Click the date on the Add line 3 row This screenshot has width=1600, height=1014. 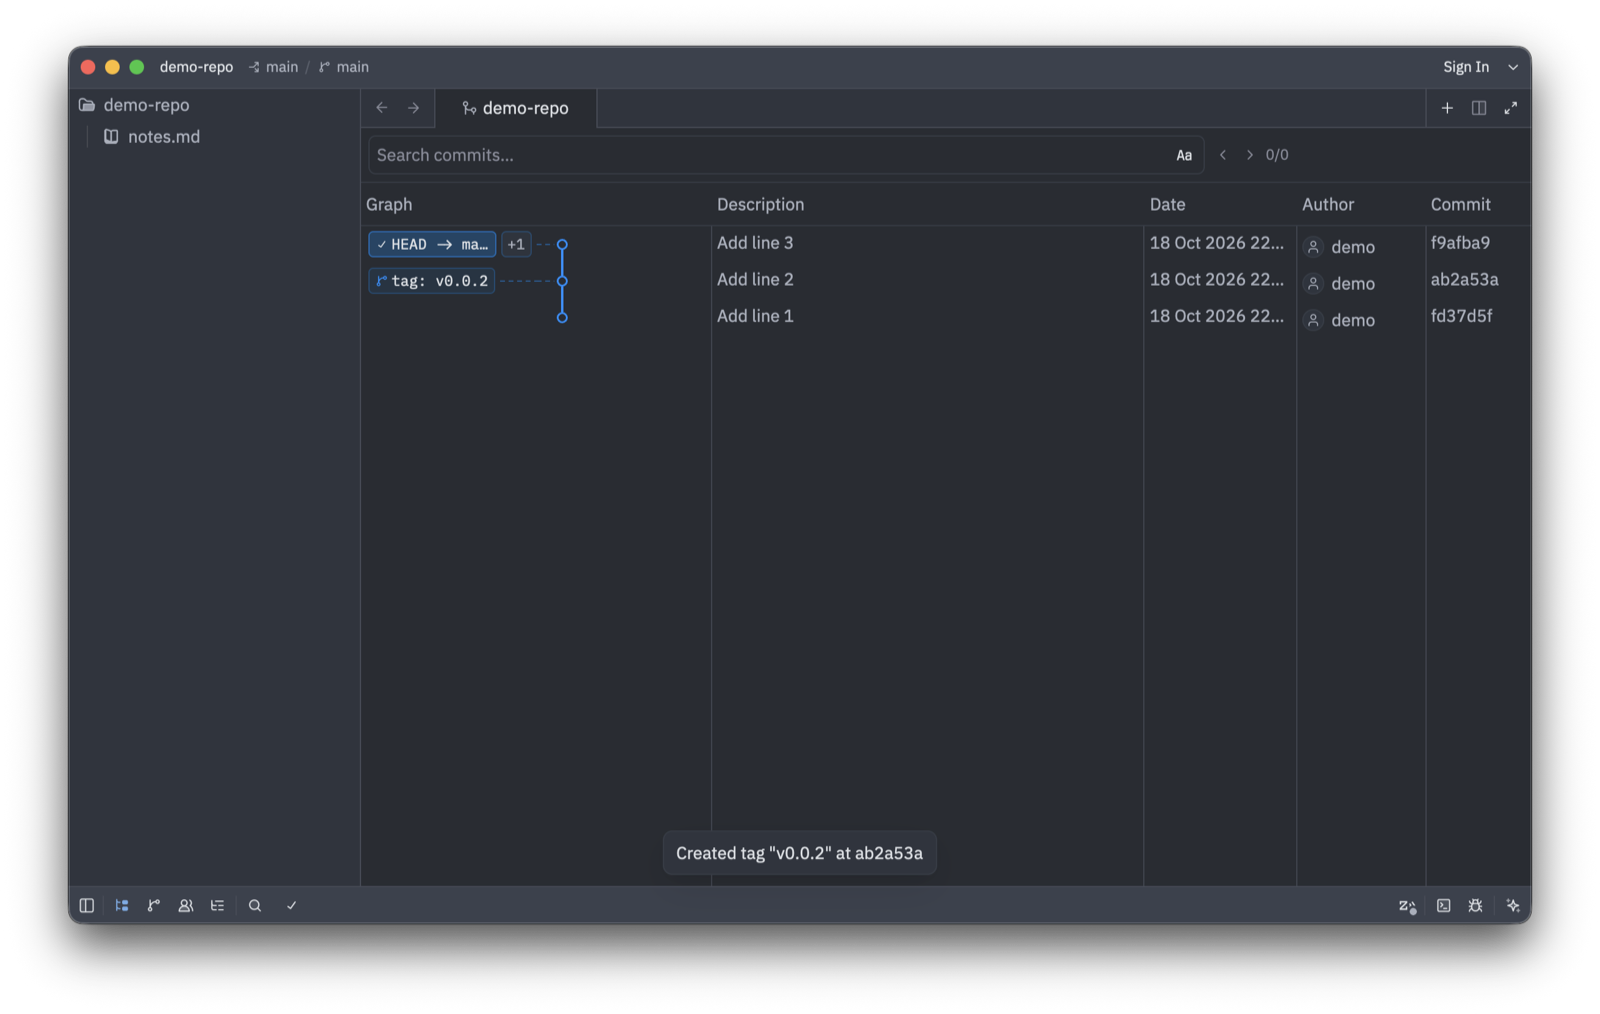click(1216, 243)
